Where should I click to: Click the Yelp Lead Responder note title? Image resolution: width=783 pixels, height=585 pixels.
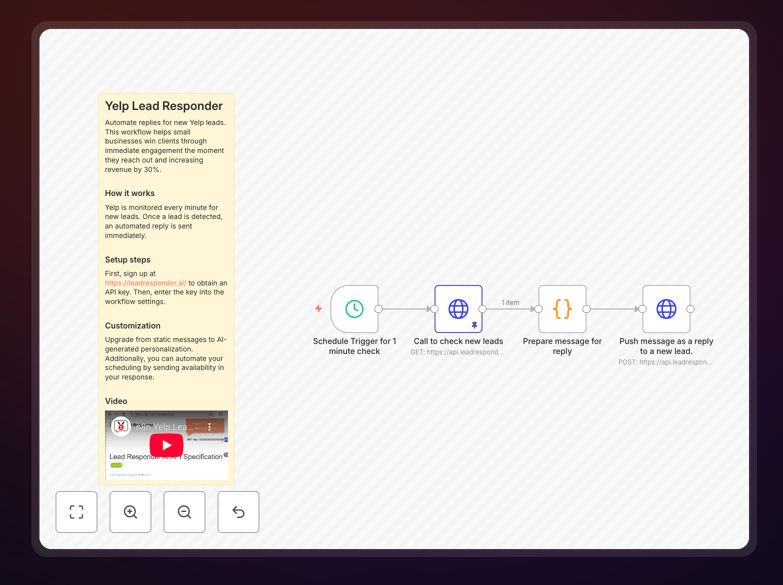point(164,106)
